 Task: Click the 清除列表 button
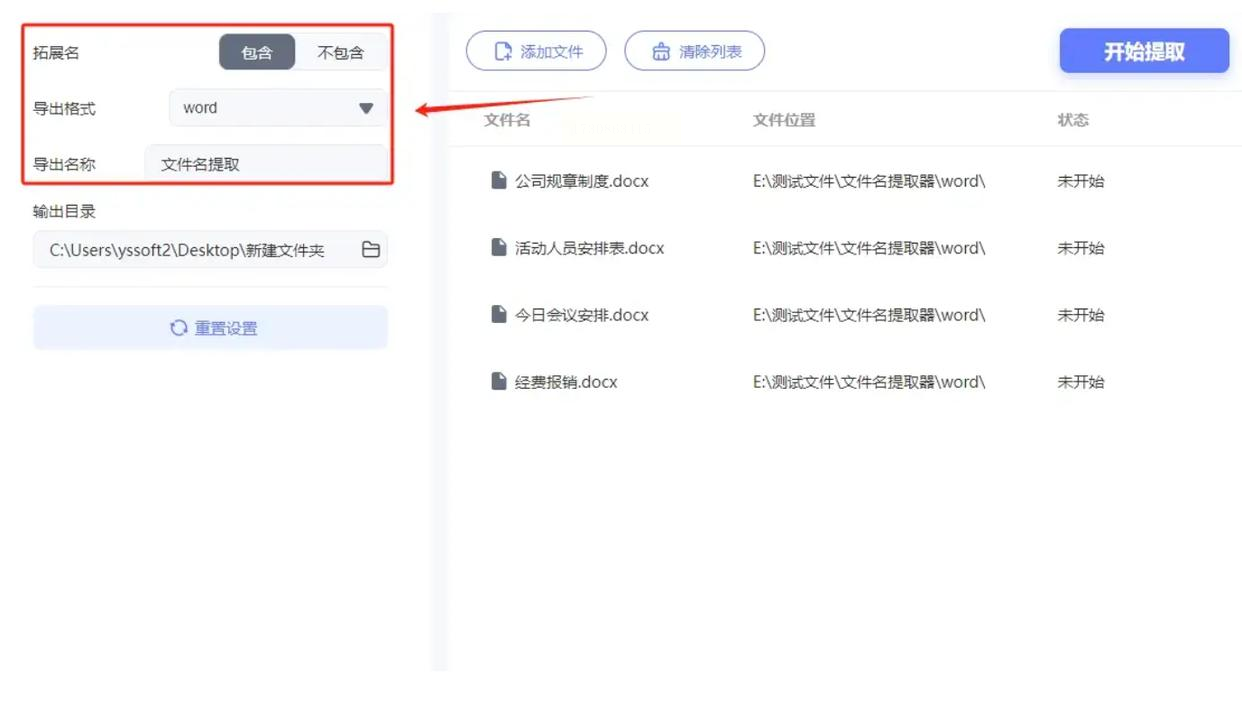695,51
